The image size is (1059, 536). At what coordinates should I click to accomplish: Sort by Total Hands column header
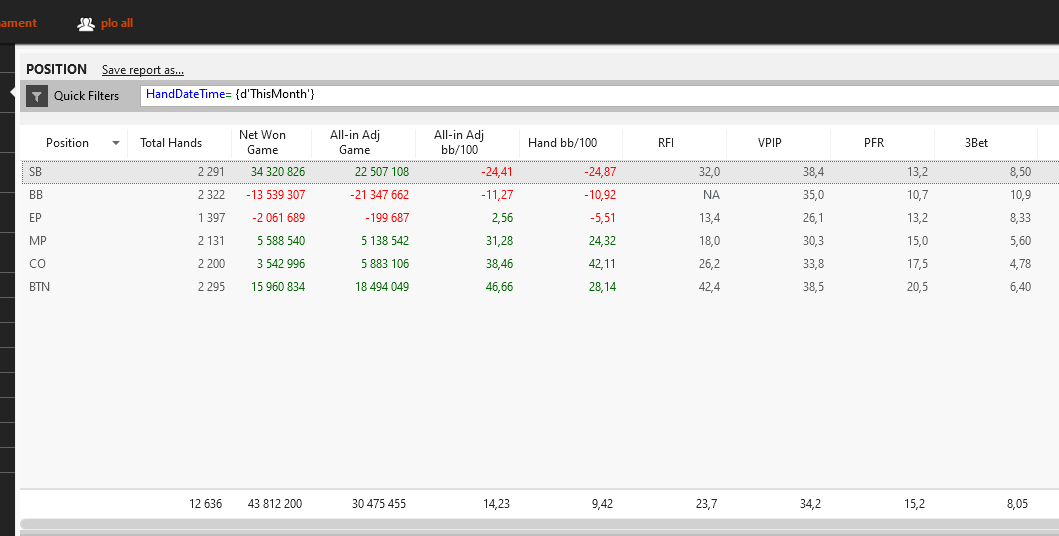pos(171,142)
